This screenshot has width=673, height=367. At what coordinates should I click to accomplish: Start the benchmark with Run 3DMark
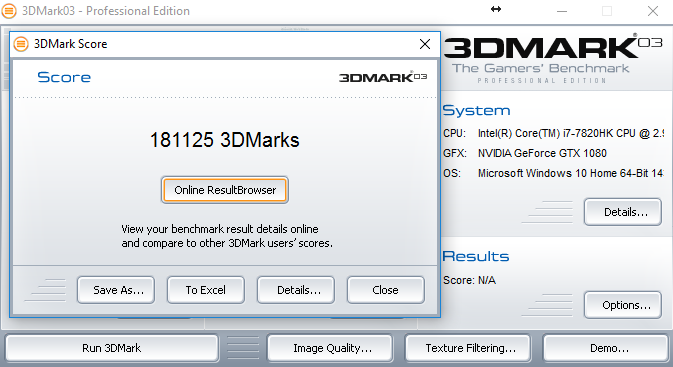tap(112, 348)
